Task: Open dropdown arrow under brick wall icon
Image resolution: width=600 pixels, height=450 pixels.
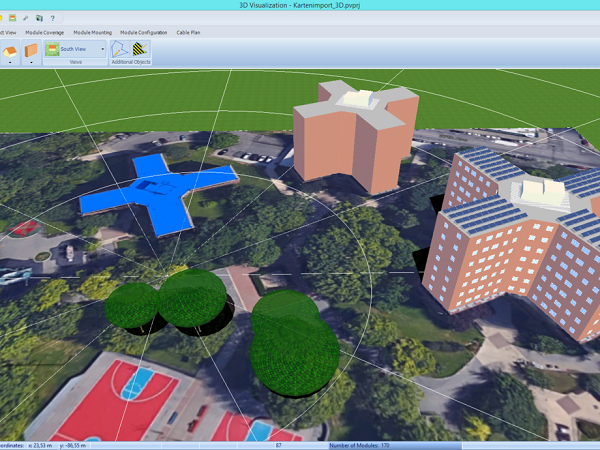Action: (x=31, y=63)
